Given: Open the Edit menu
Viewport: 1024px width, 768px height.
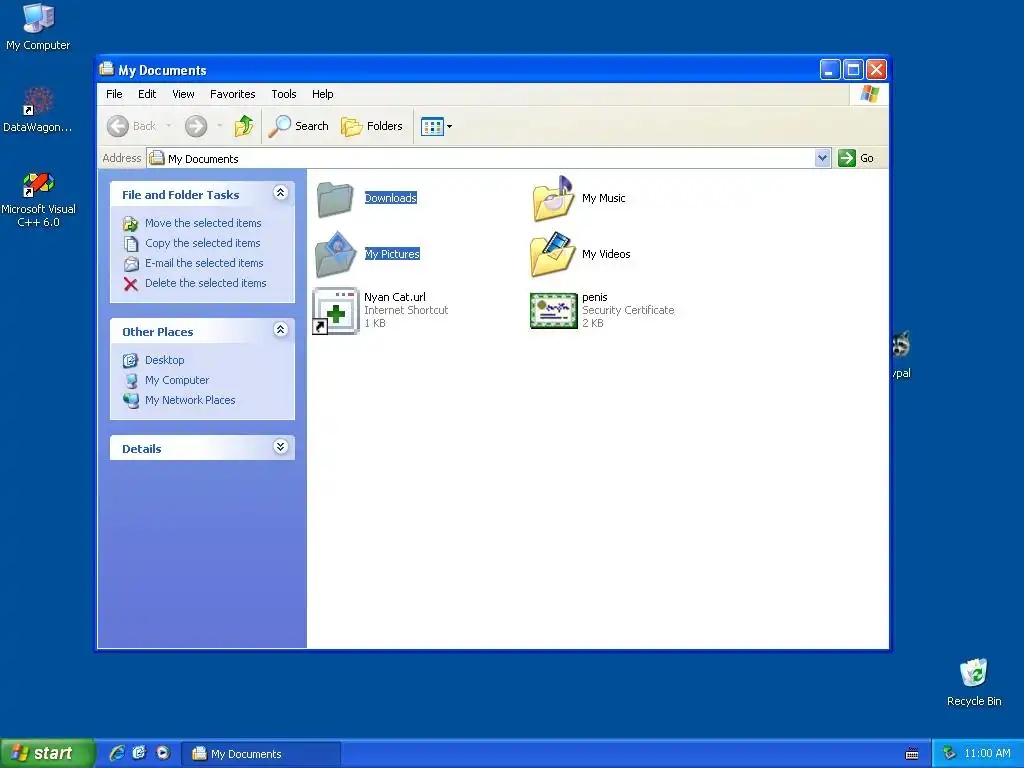Looking at the screenshot, I should pos(147,94).
